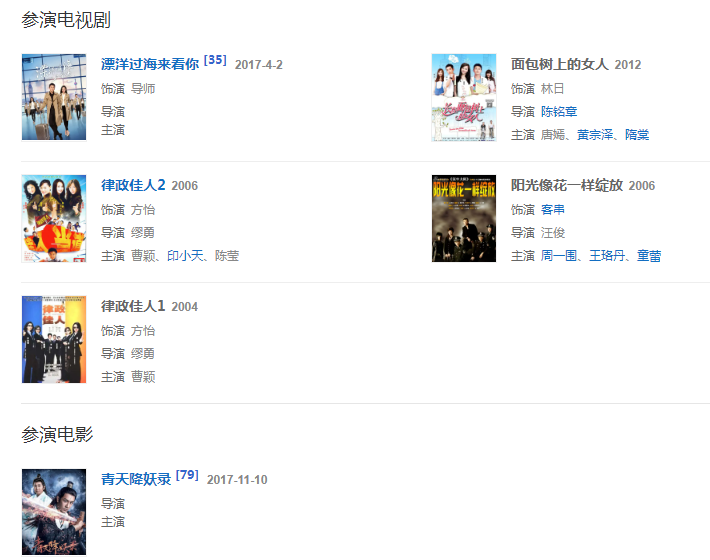This screenshot has width=710, height=560.
Task: Open the 青天降妖录 movie title link
Action: pyautogui.click(x=136, y=479)
